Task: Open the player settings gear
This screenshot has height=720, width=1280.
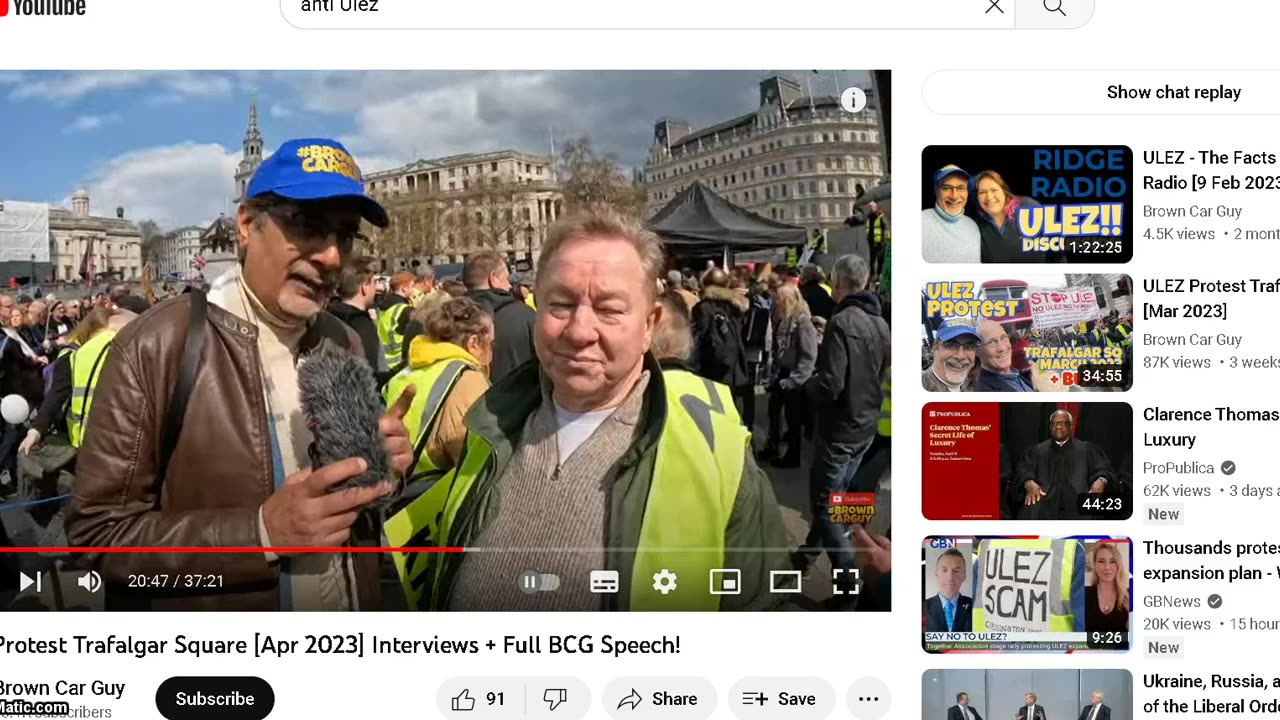Action: [x=665, y=581]
